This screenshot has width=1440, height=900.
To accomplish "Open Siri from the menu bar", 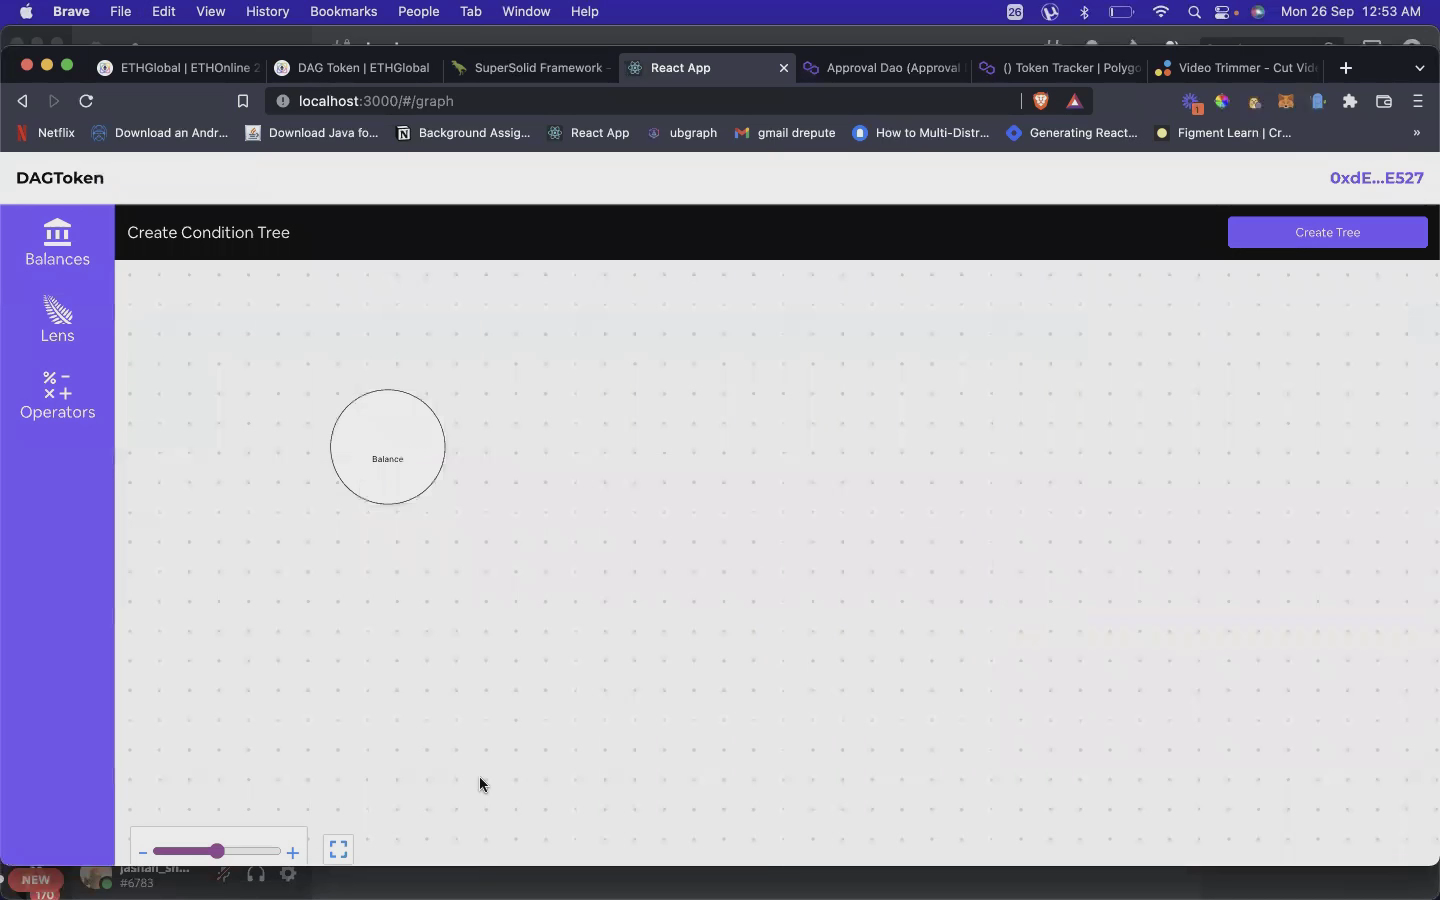I will point(1259,12).
